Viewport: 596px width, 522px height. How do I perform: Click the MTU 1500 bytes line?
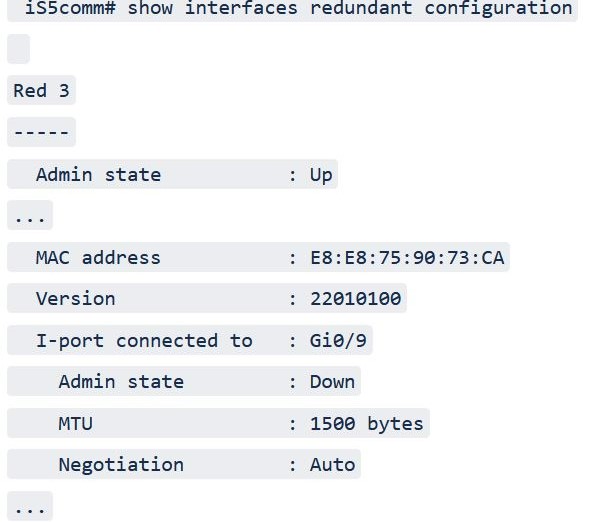pos(218,423)
